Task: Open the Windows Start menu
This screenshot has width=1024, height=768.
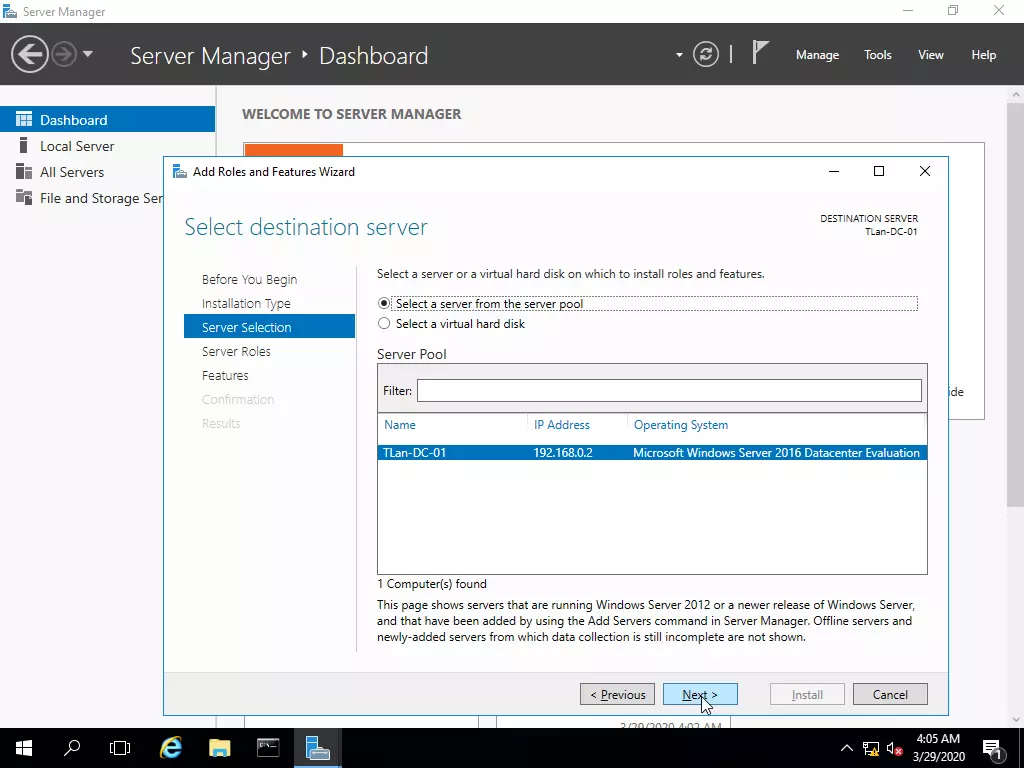Action: [x=24, y=748]
